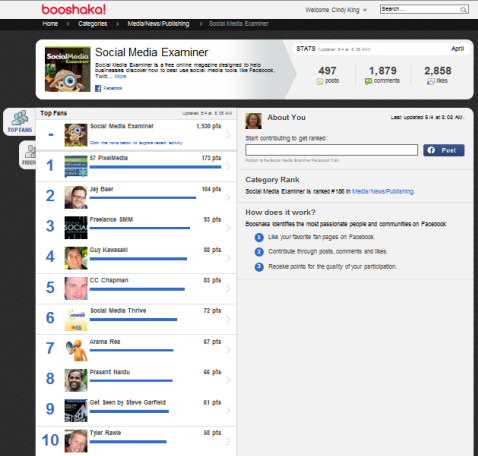Click the comments speech bubble icon in stats
The image size is (478, 456).
[x=368, y=81]
